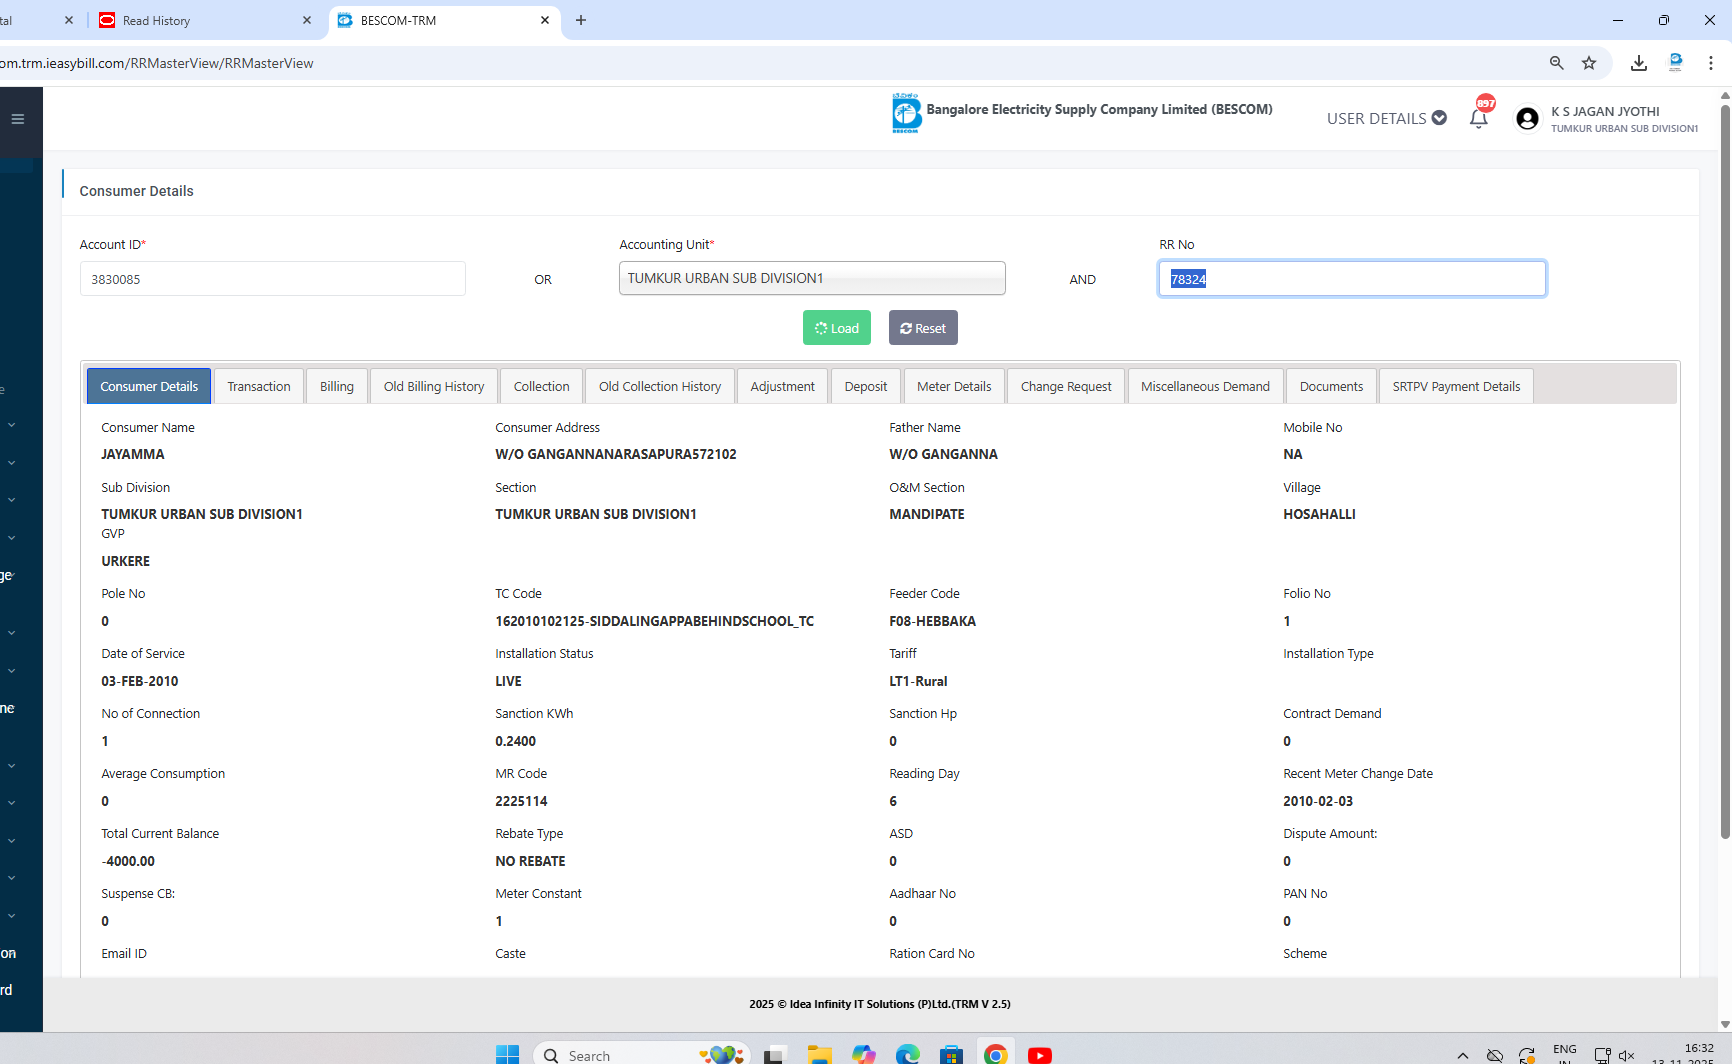Open Copilot from the taskbar
Screen dimensions: 1732x1064
click(x=864, y=1055)
